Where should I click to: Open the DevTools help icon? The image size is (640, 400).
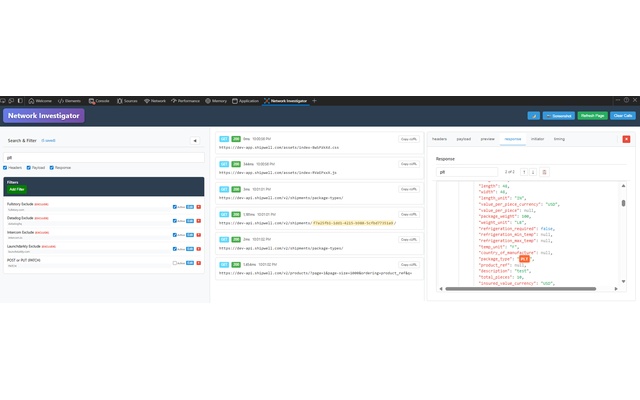coord(626,100)
